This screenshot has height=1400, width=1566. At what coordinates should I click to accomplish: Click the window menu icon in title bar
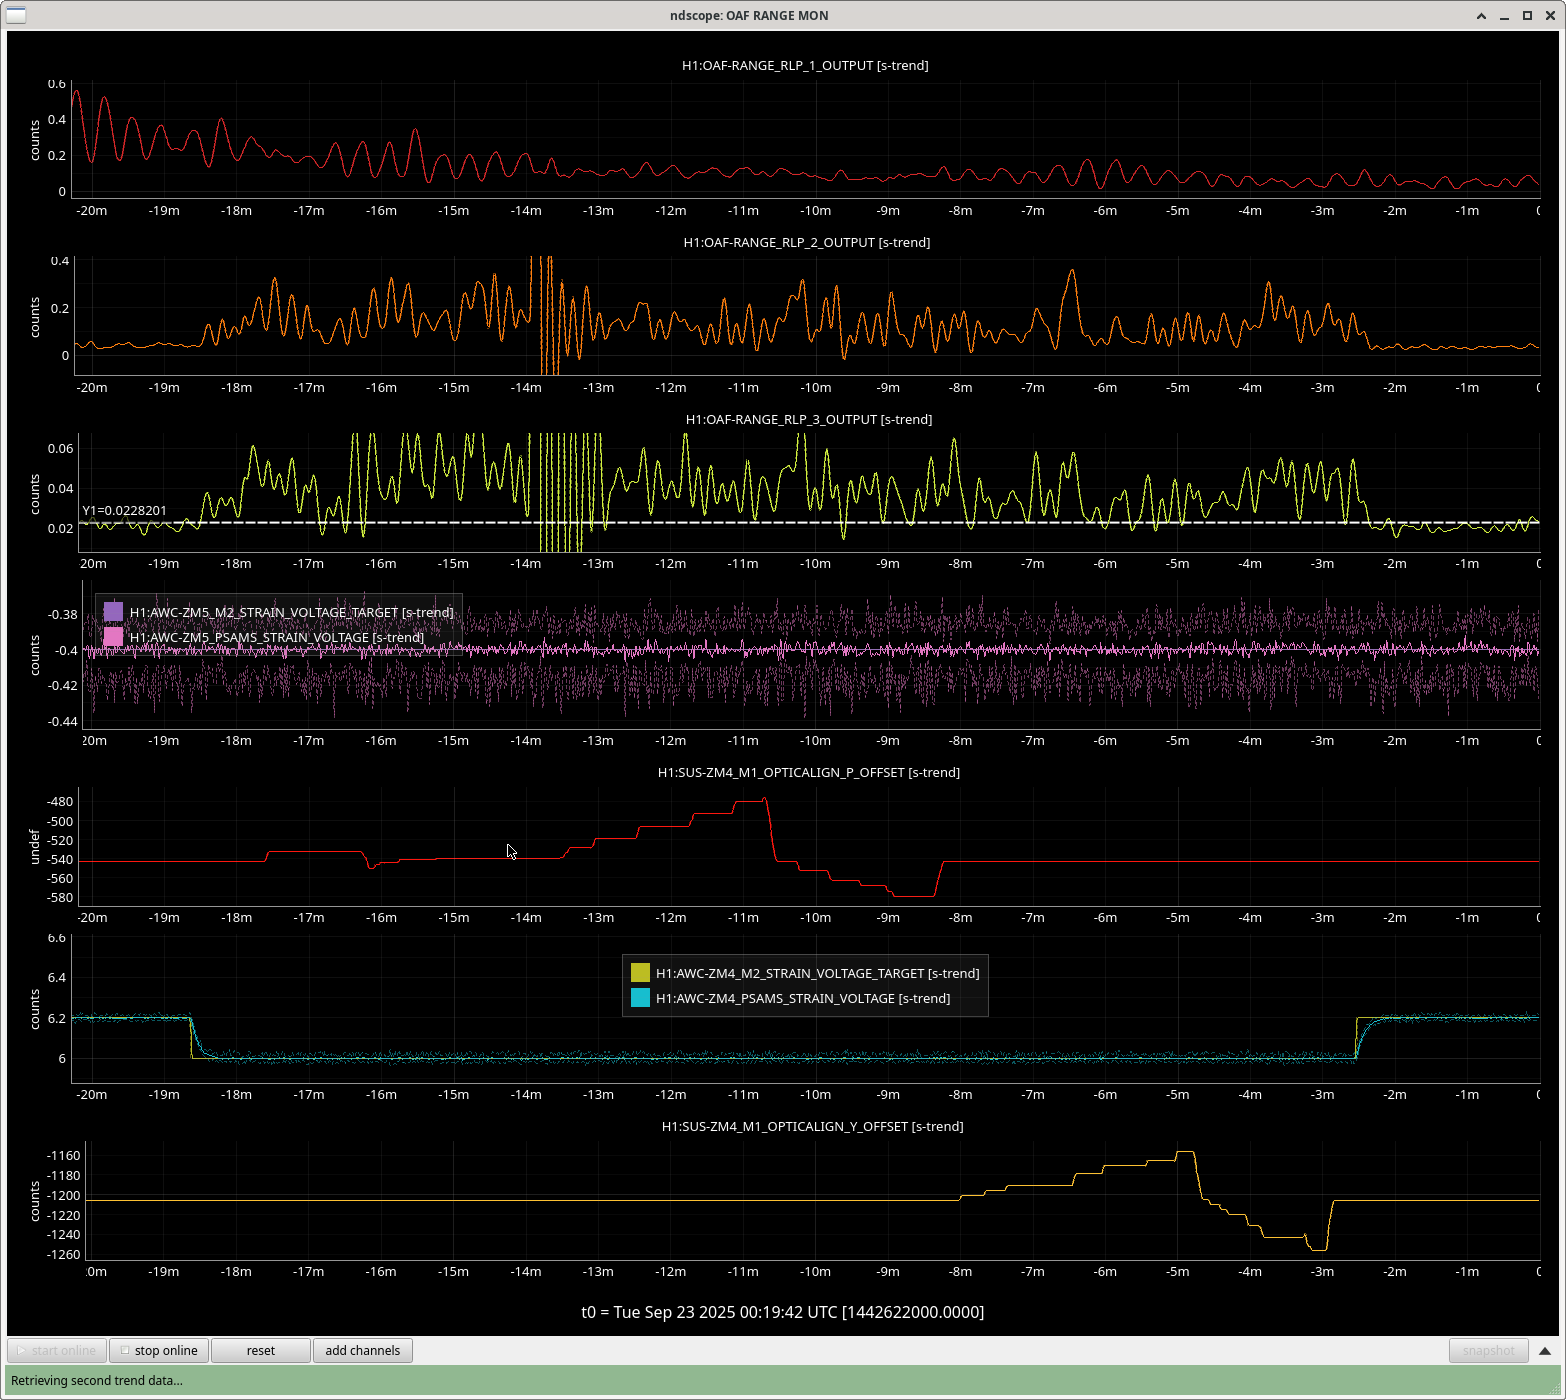coord(16,15)
